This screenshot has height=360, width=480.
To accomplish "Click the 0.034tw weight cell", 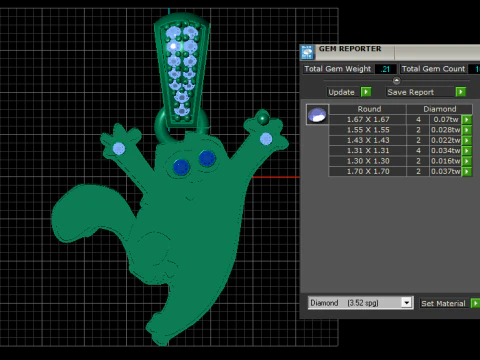I will point(446,150).
